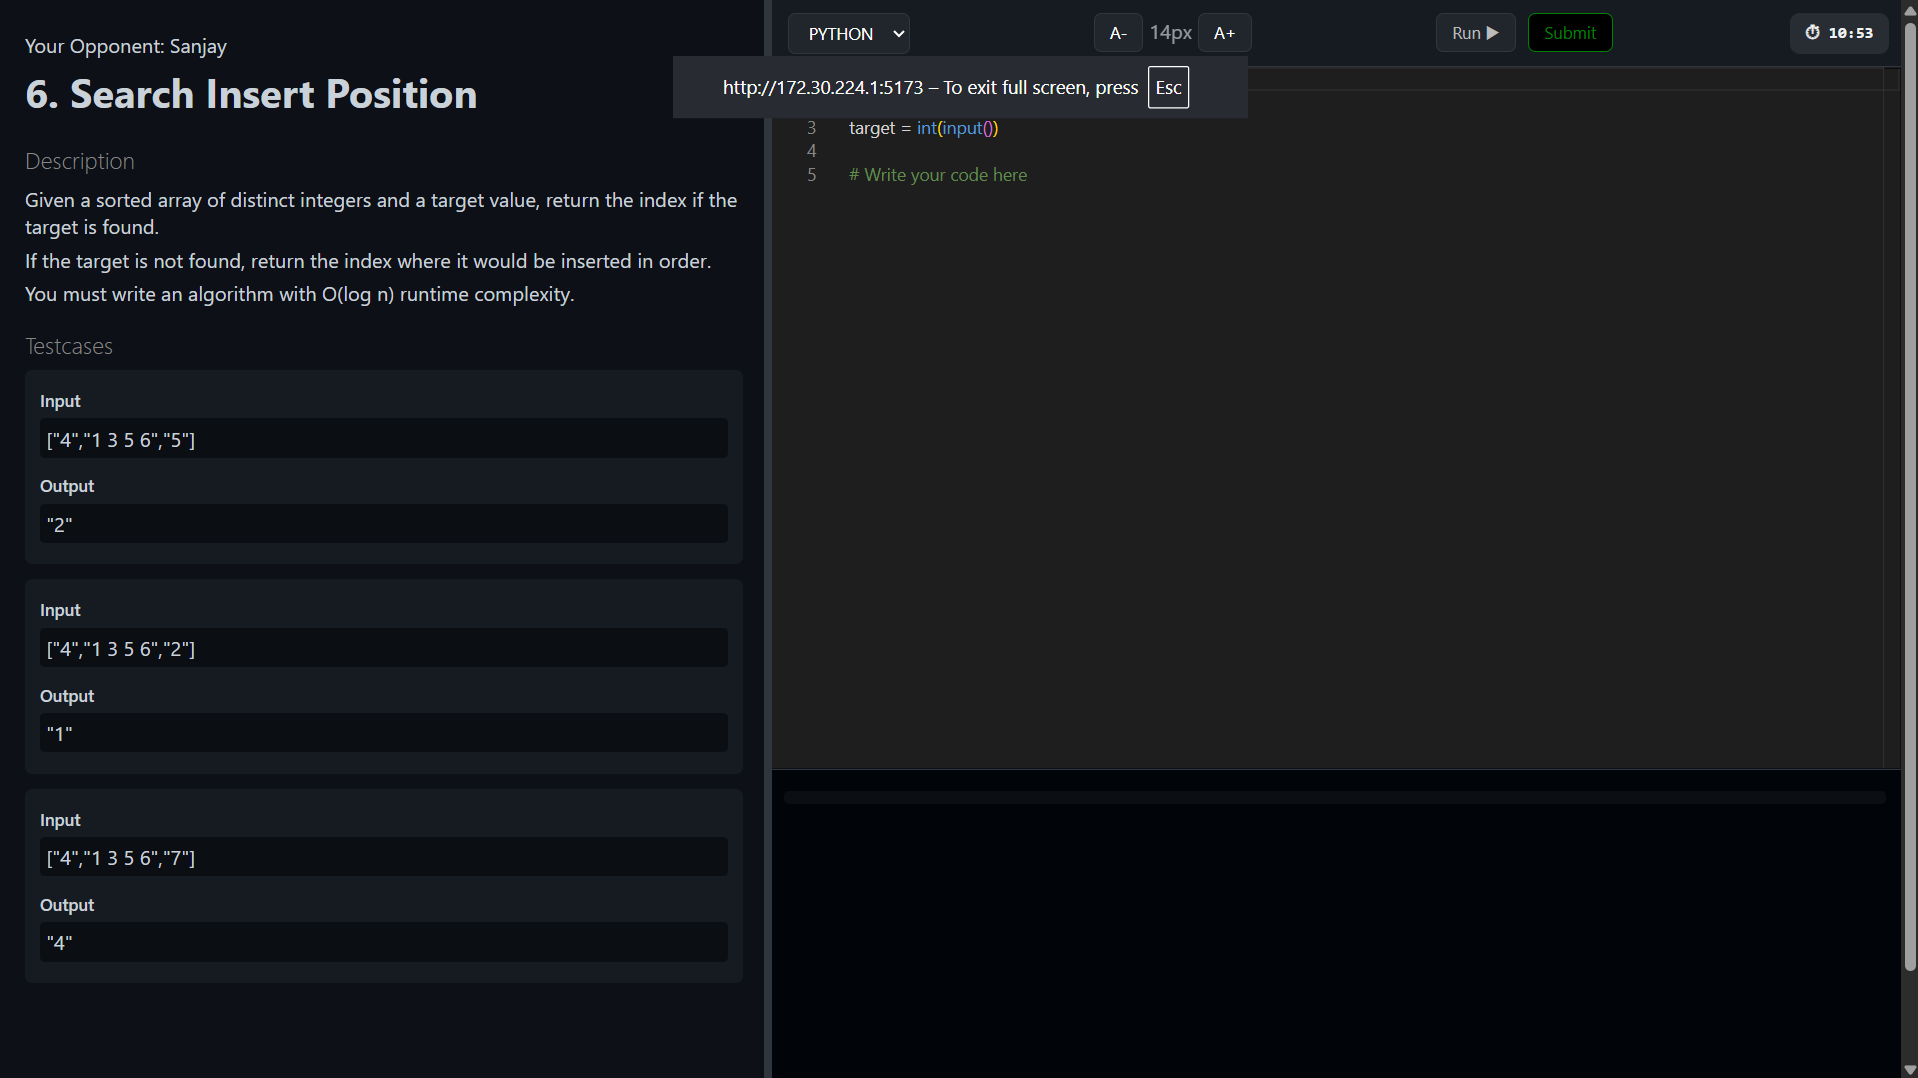This screenshot has height=1078, width=1918.
Task: Click the third testcase input with target 7
Action: tap(384, 857)
